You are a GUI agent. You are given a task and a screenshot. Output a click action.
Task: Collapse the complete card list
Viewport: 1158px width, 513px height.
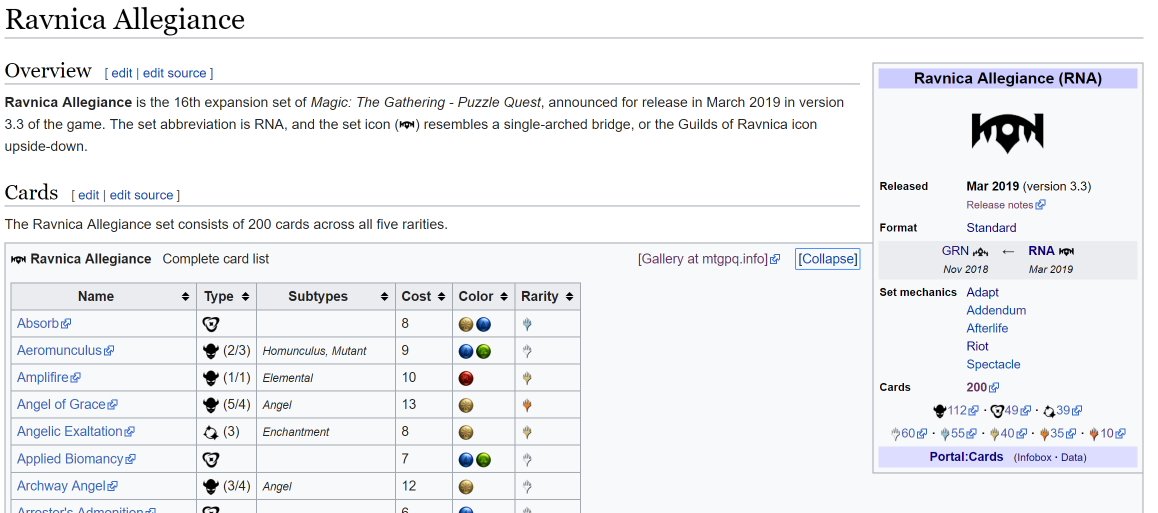827,259
